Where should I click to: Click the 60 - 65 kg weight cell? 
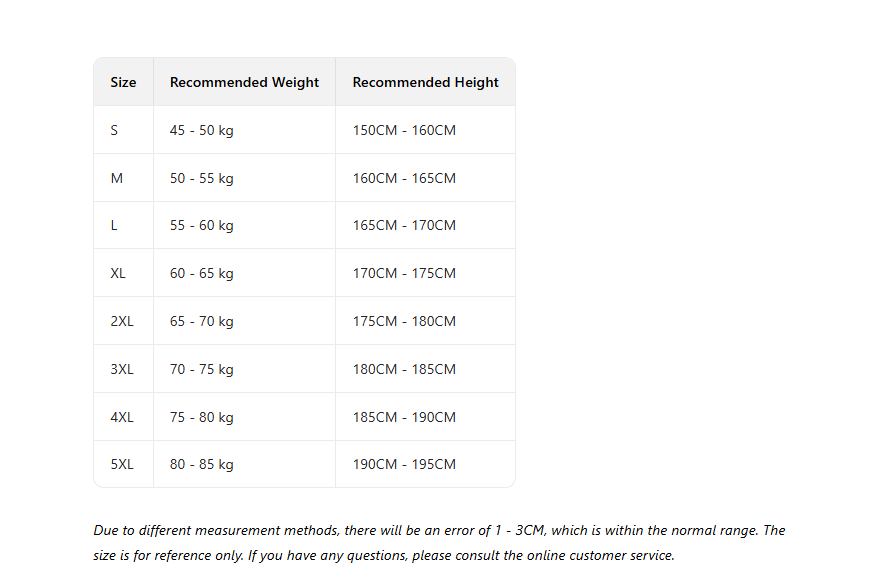[244, 273]
